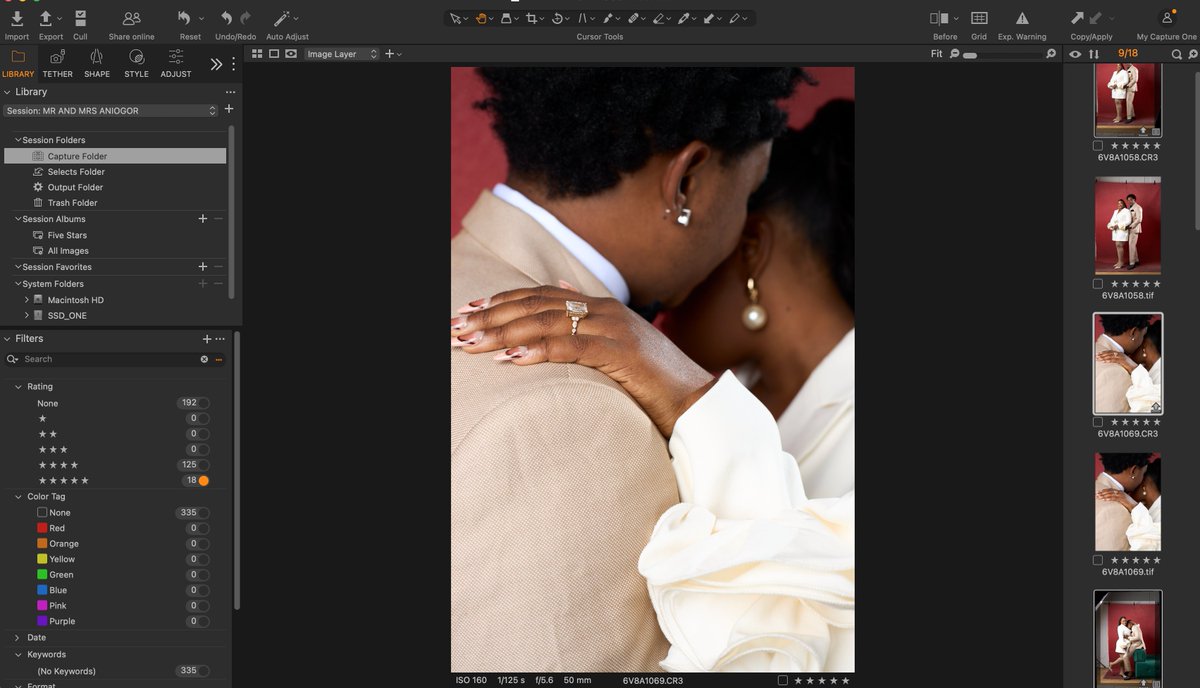Toggle browser eye icon

(1075, 54)
